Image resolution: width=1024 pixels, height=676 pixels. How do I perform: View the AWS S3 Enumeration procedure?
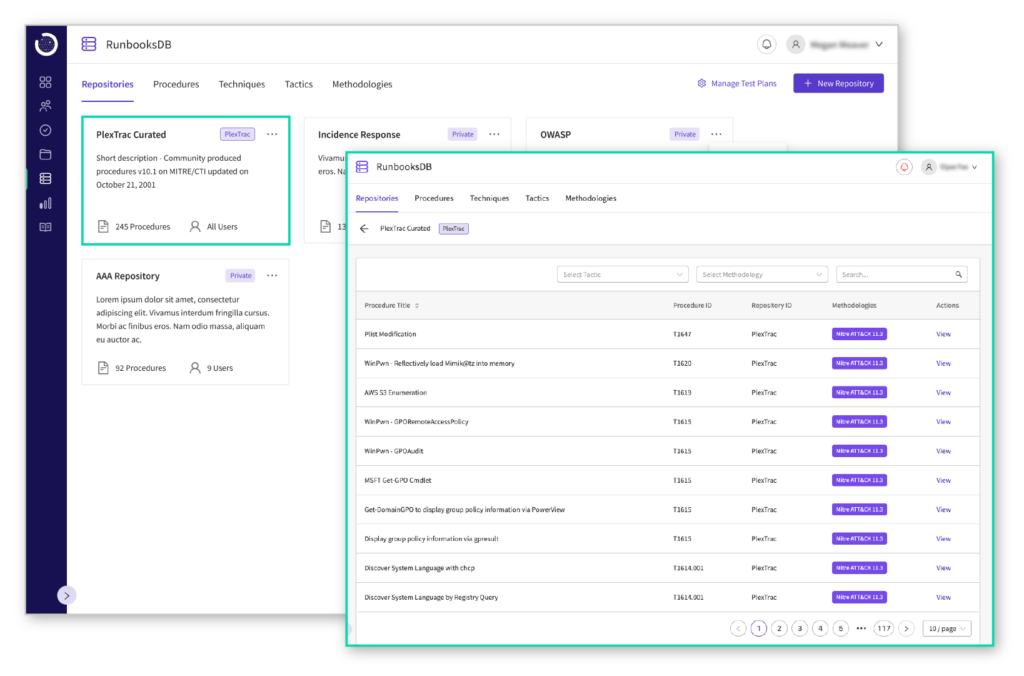[943, 393]
